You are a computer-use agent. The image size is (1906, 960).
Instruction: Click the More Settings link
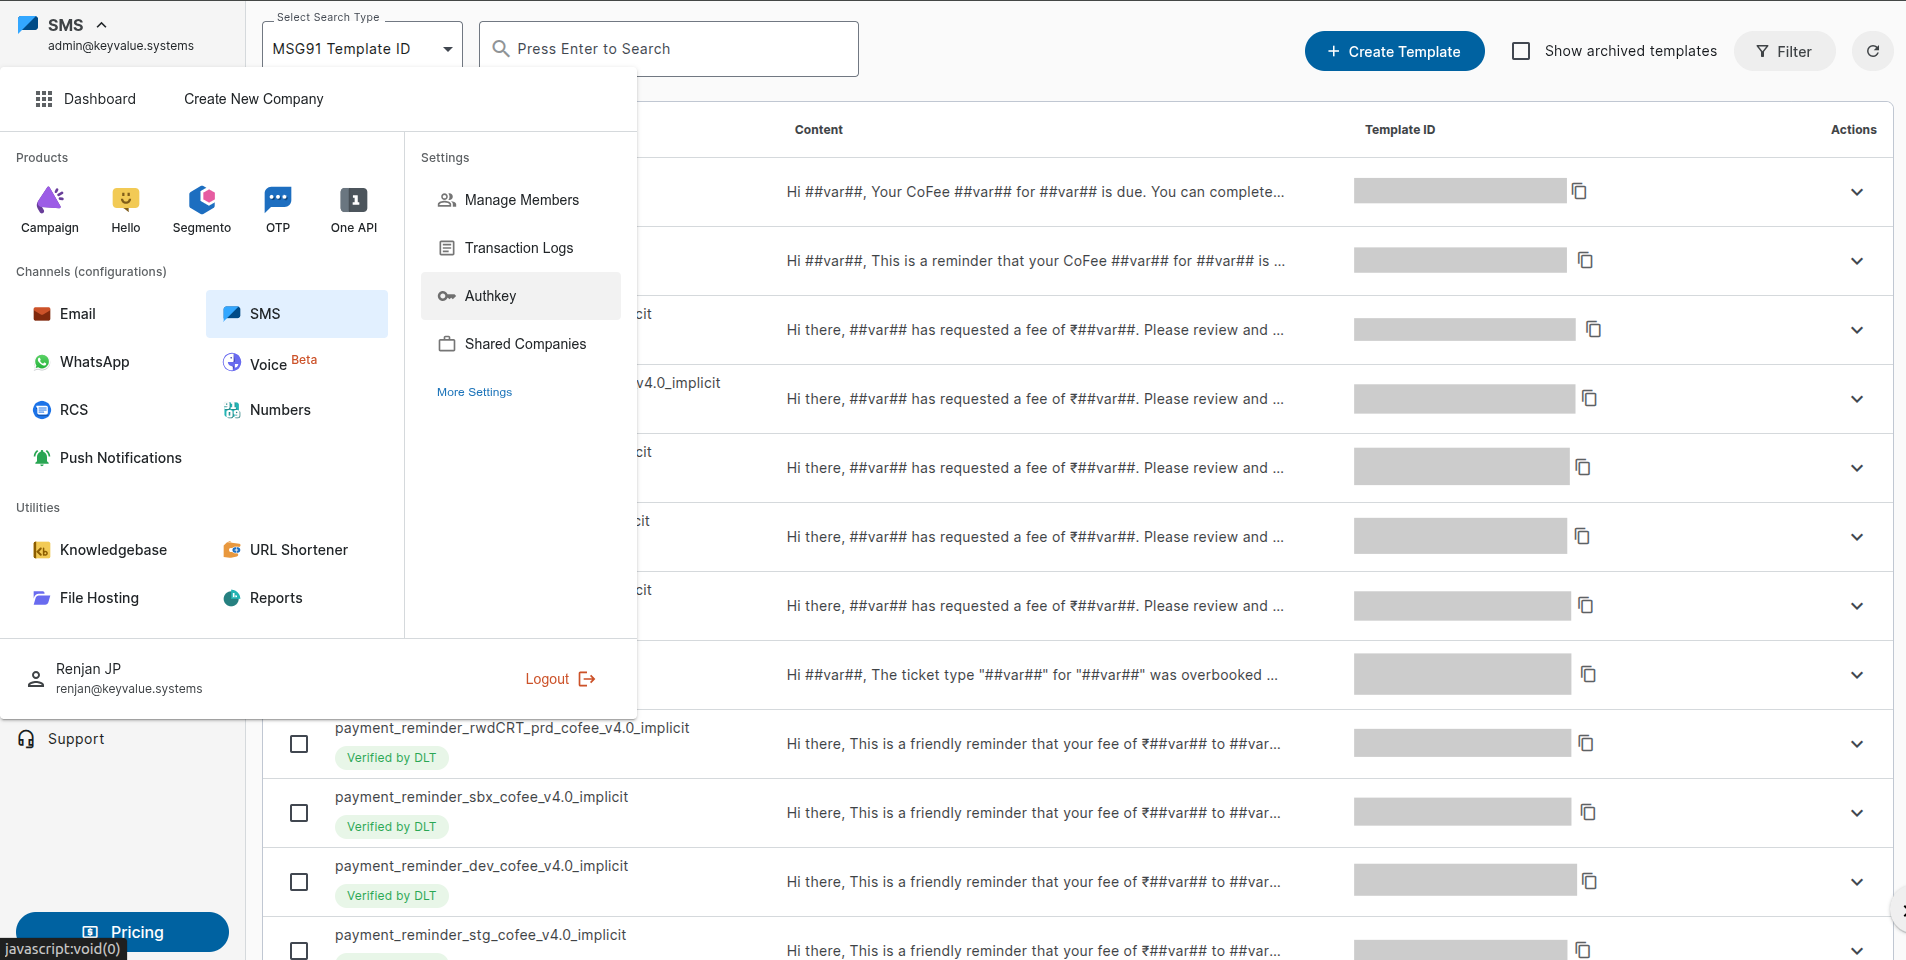474,392
